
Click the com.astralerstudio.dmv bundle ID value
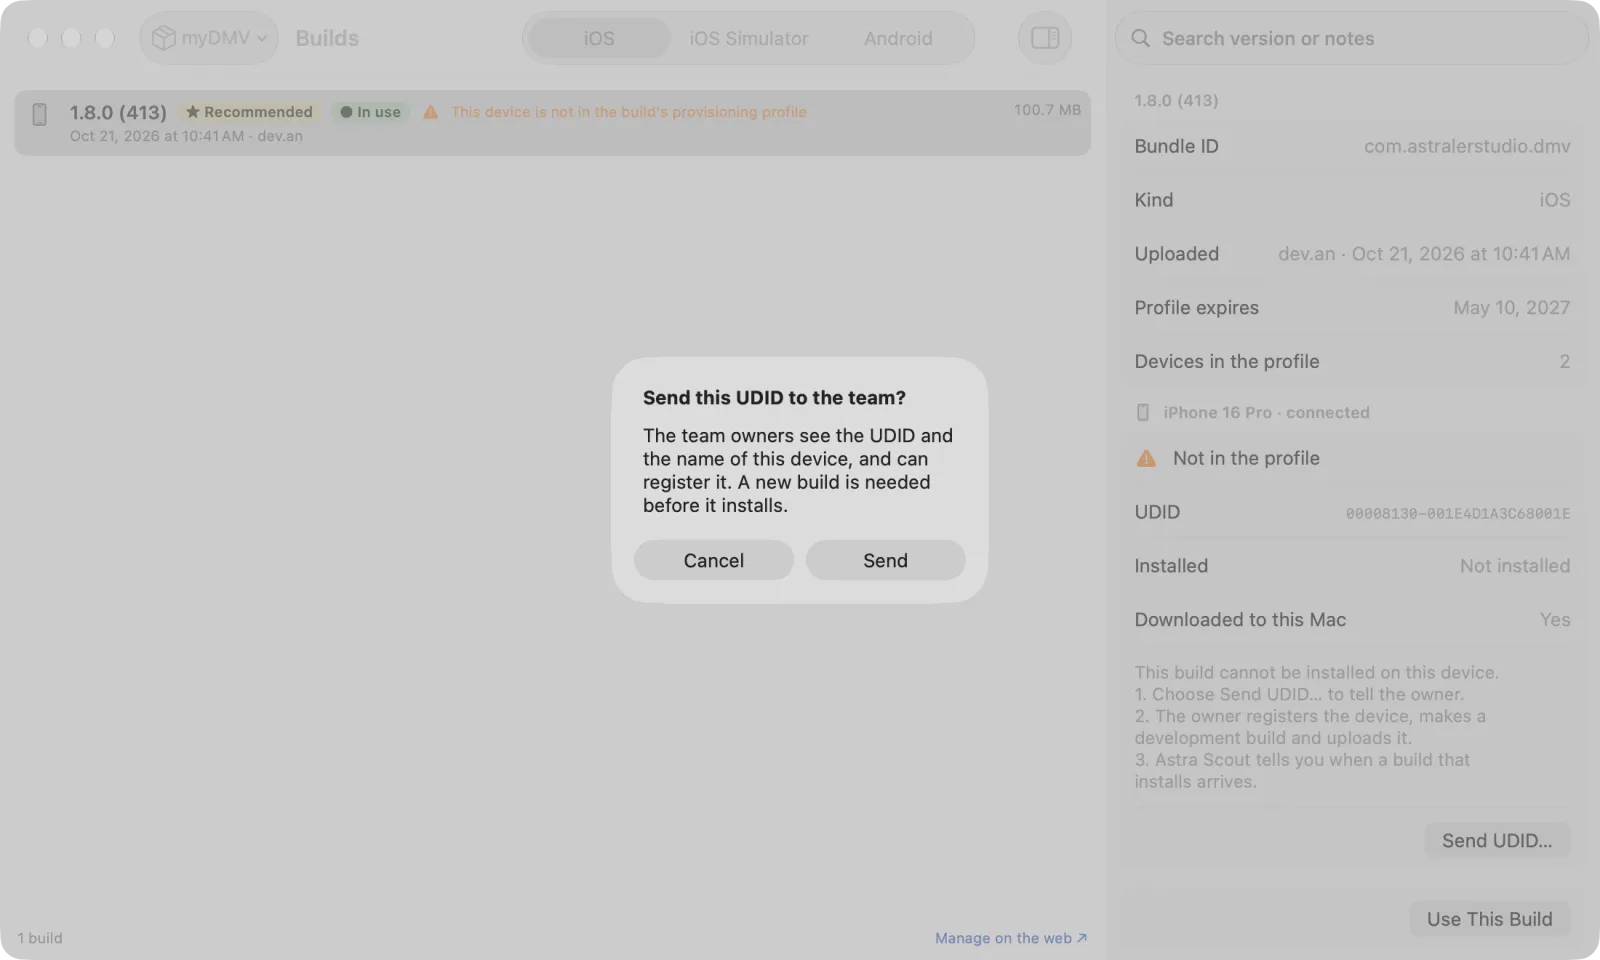point(1467,146)
